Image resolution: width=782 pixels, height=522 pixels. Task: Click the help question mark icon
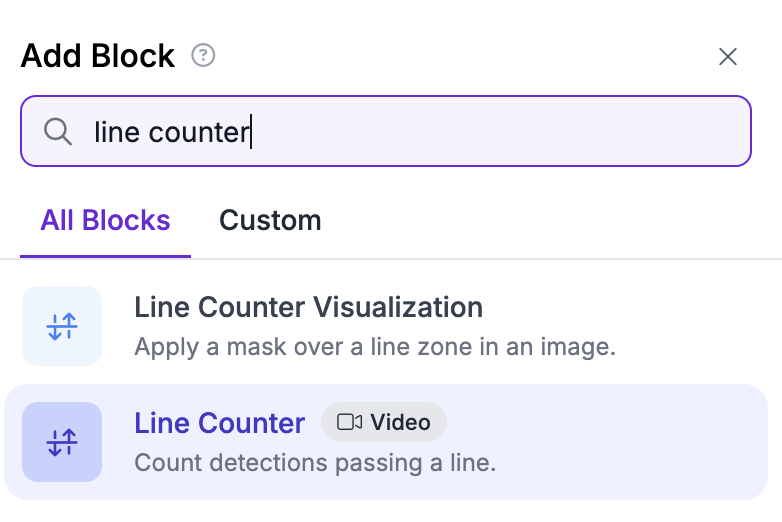pos(203,55)
